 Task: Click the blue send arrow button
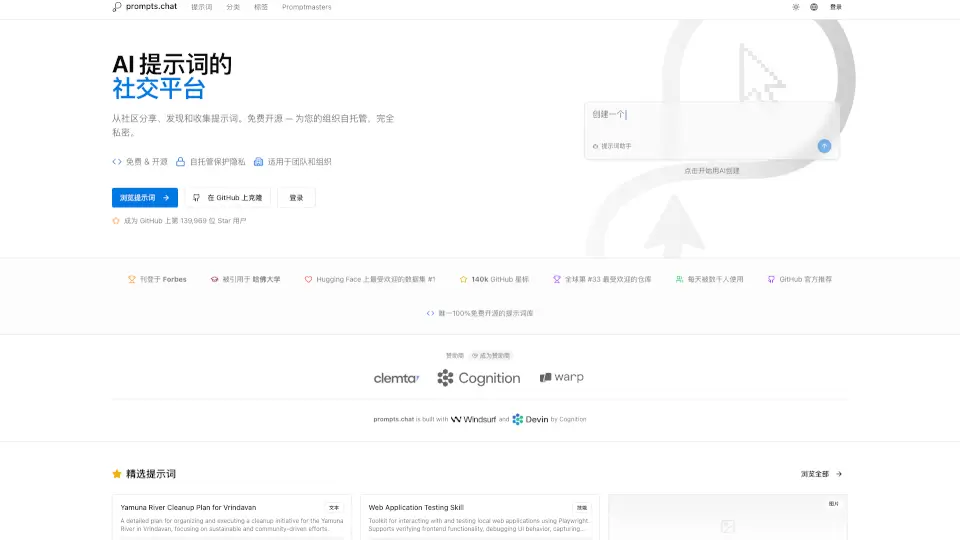click(824, 146)
